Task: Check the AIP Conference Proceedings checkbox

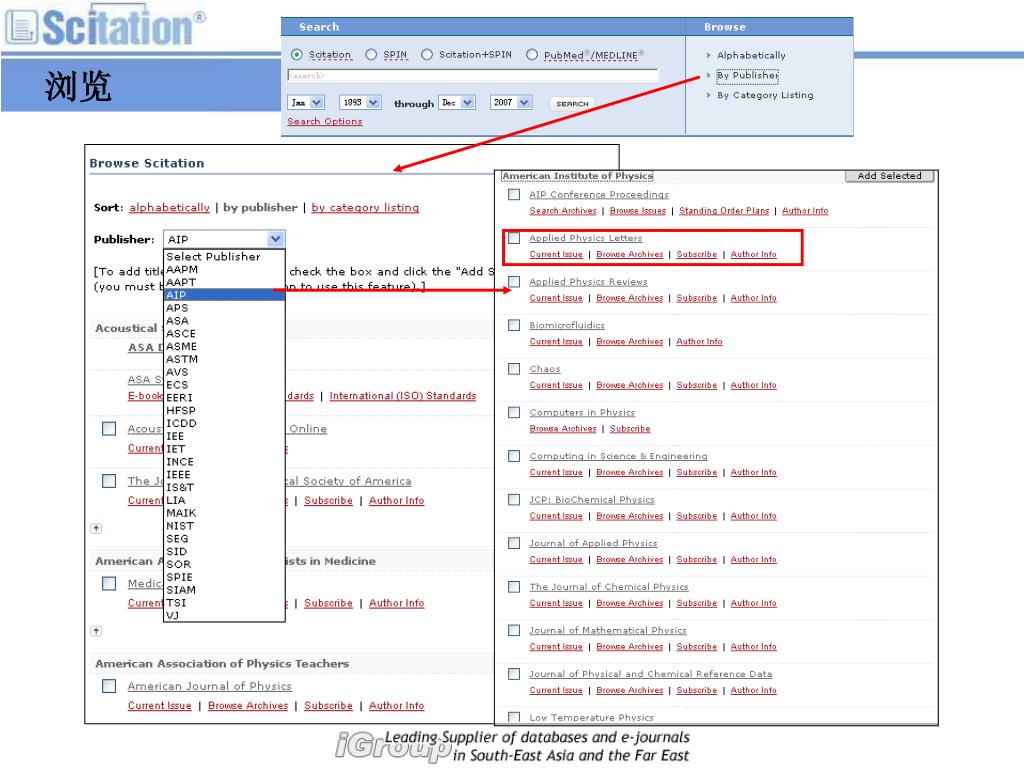Action: click(x=514, y=195)
